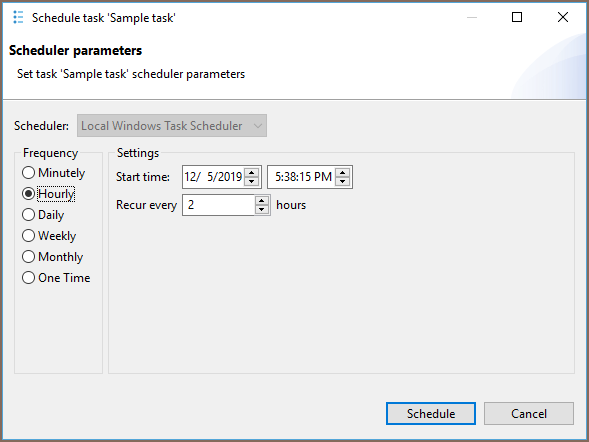This screenshot has width=589, height=442.
Task: Click the start date field 12/5/2019
Action: click(213, 176)
